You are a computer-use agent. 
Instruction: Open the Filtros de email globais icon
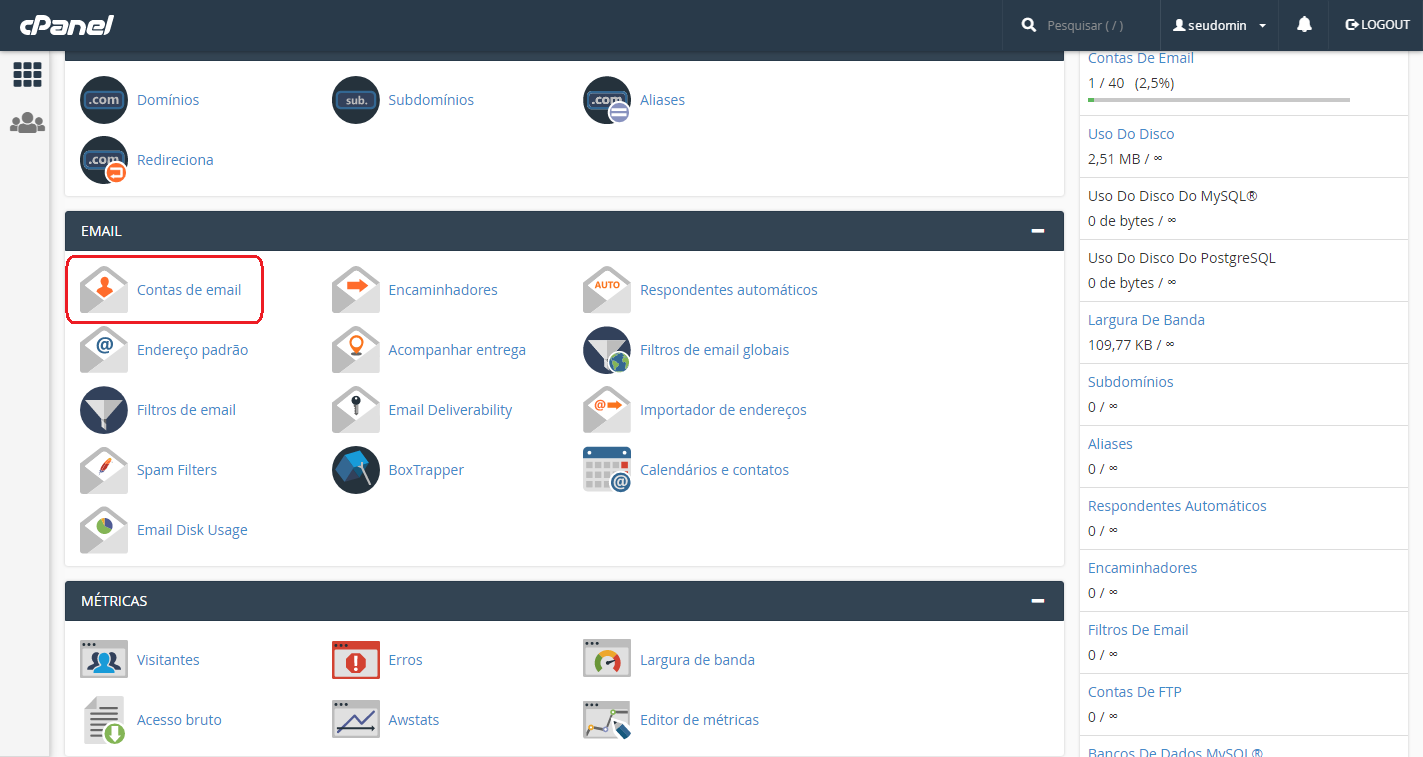click(x=607, y=350)
